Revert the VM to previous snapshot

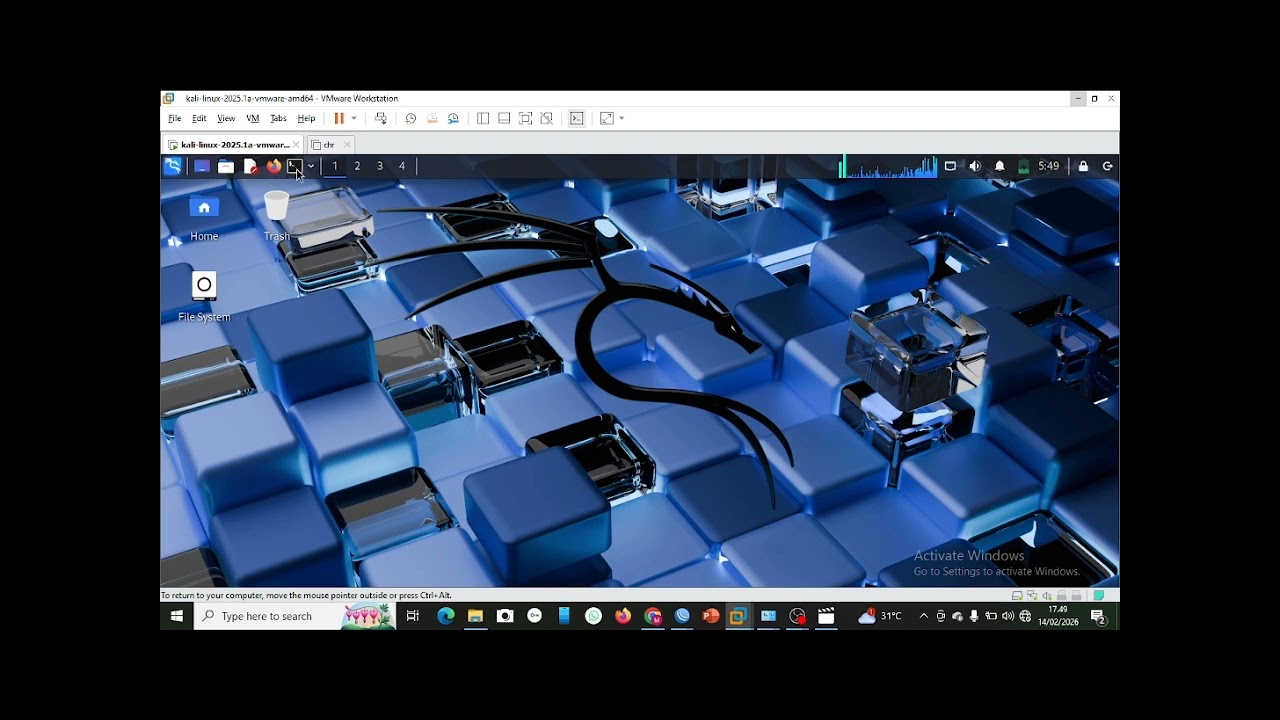(432, 118)
